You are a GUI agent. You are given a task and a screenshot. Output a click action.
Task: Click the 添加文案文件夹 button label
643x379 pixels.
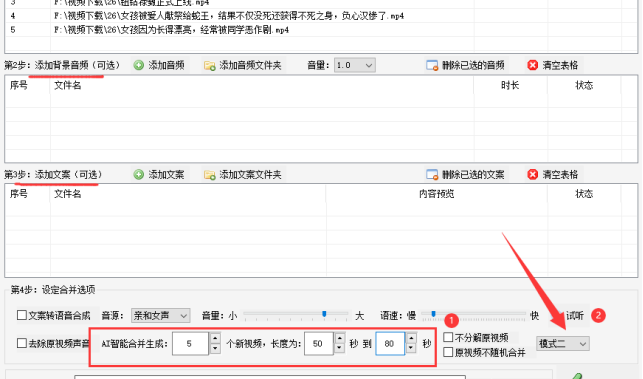coord(250,175)
